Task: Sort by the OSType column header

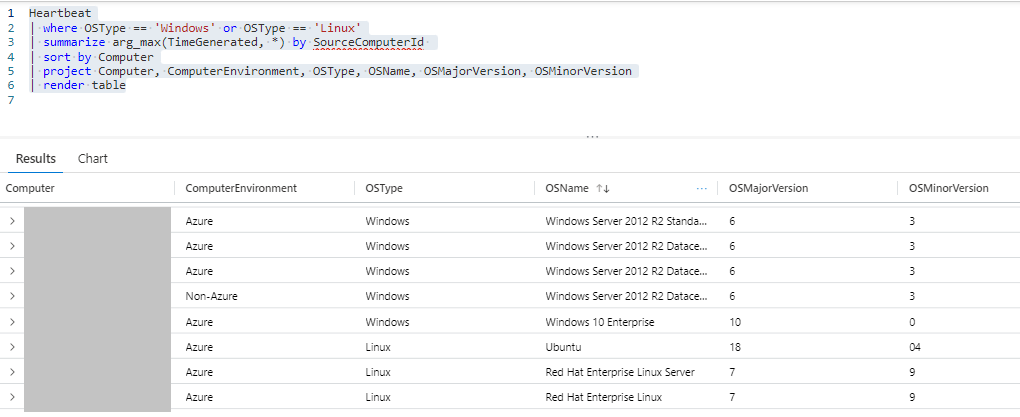Action: click(384, 188)
